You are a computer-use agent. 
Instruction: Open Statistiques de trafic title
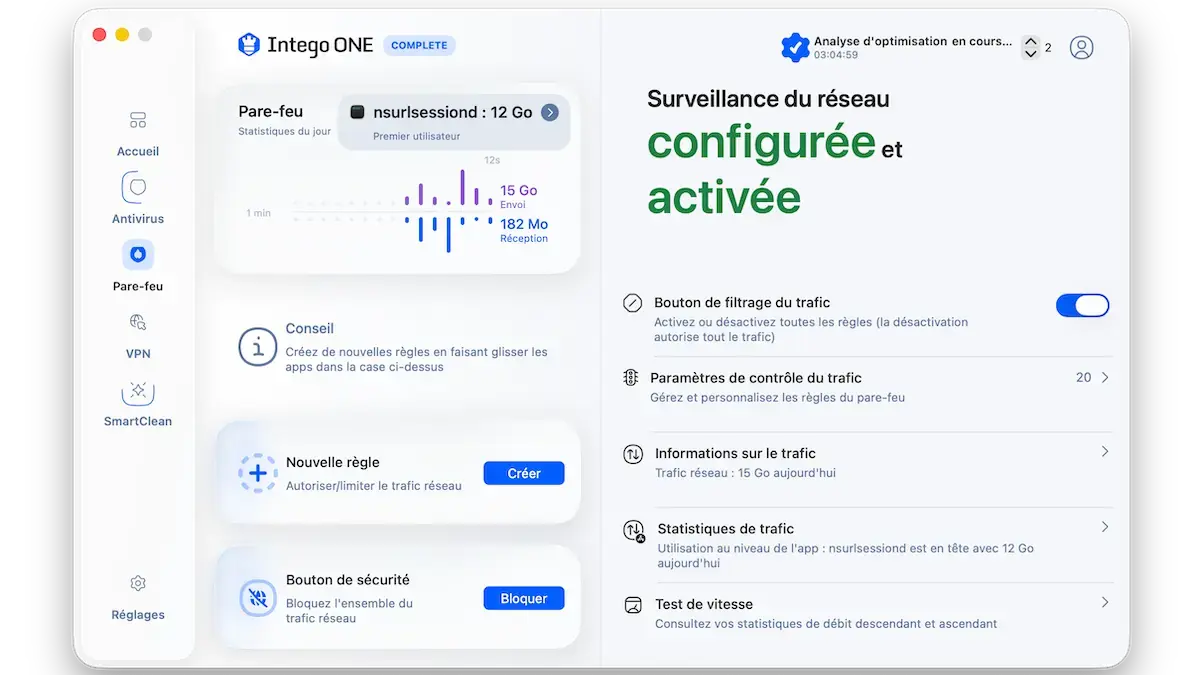pyautogui.click(x=726, y=529)
